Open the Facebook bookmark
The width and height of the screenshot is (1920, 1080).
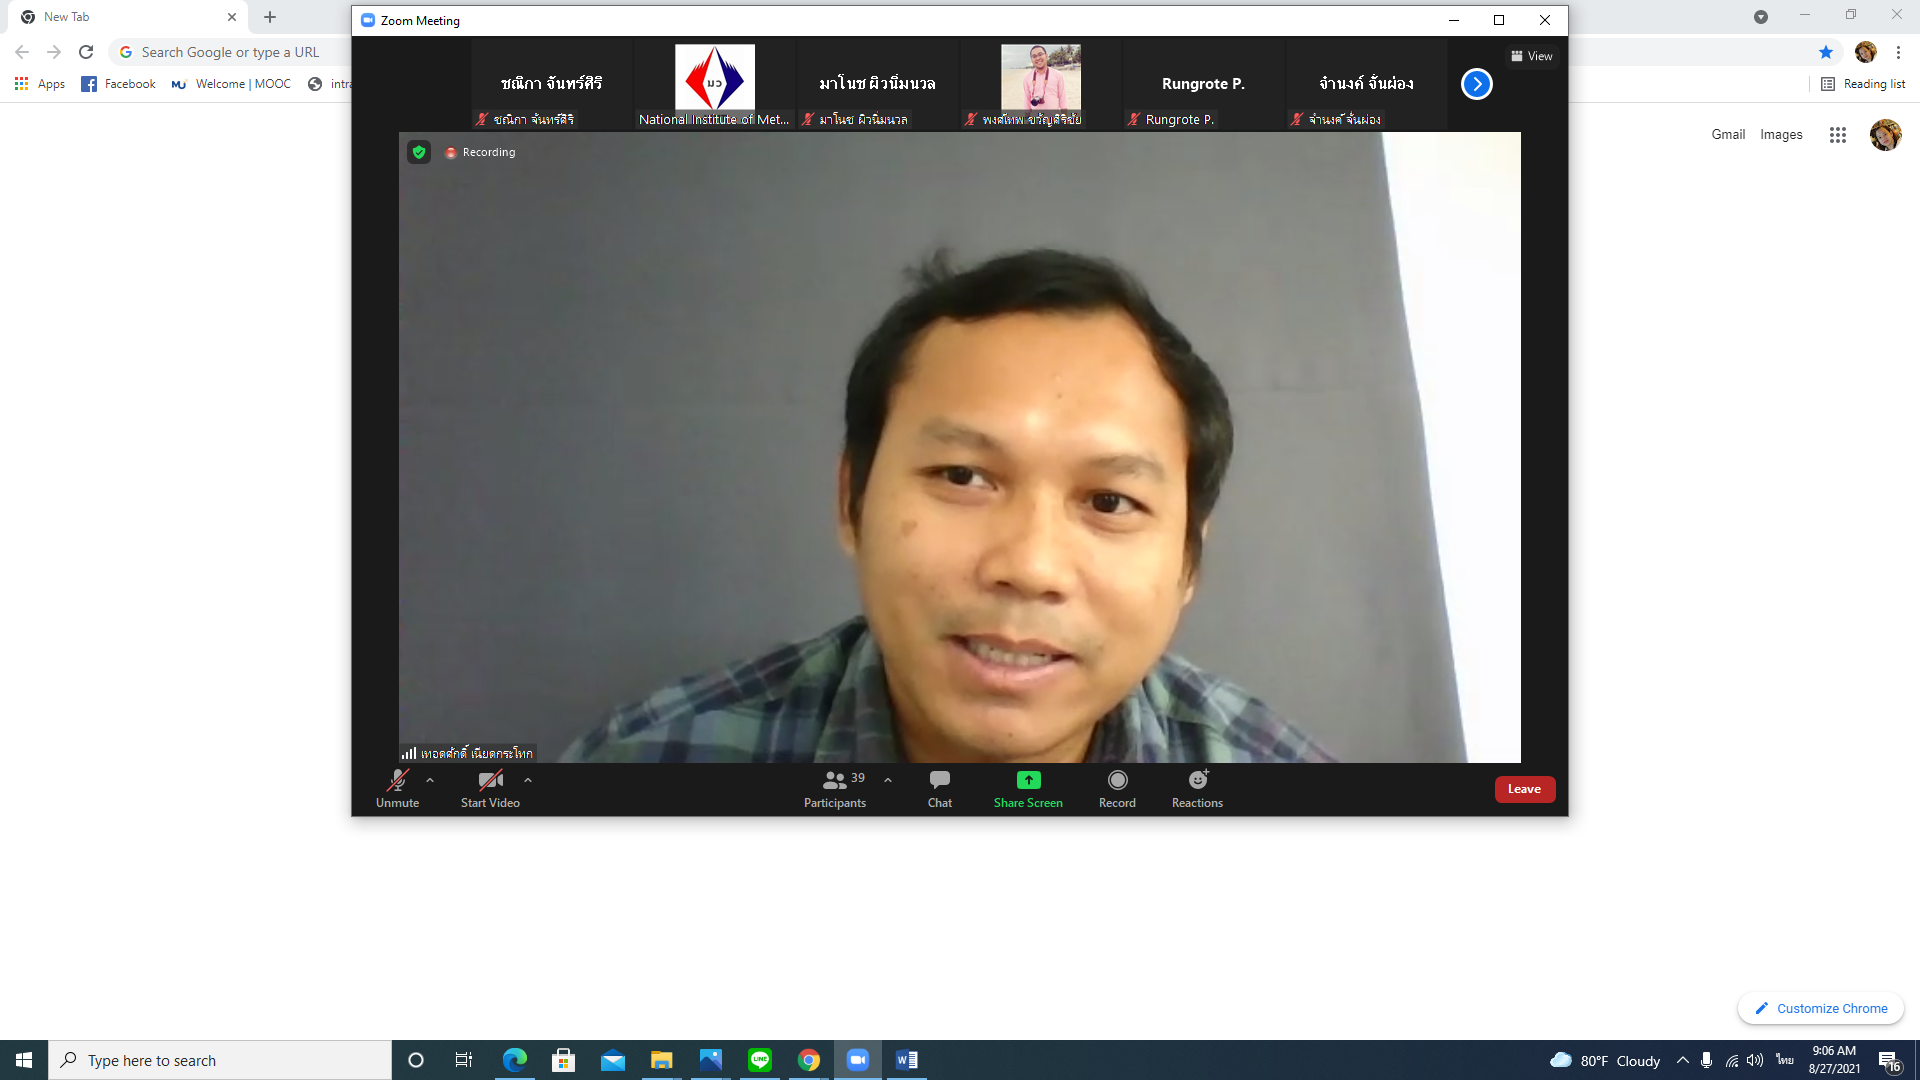coord(119,84)
